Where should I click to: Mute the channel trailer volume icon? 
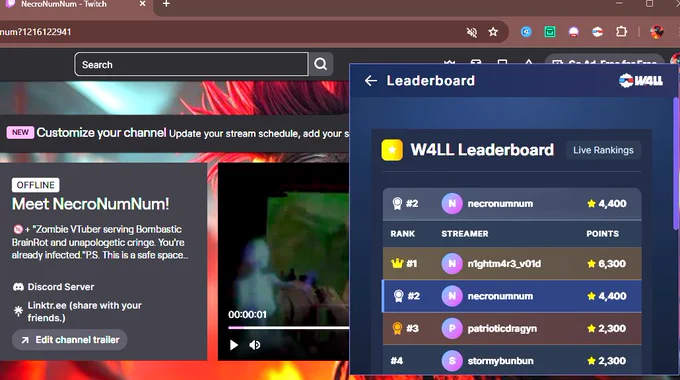(255, 345)
